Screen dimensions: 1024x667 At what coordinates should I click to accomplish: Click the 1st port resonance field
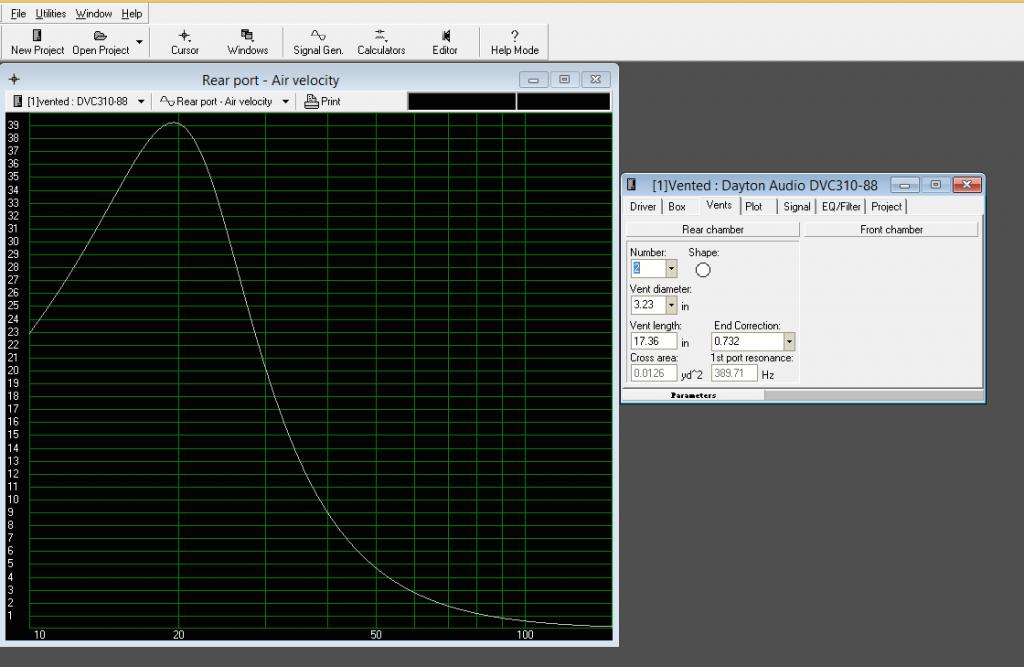pos(734,374)
